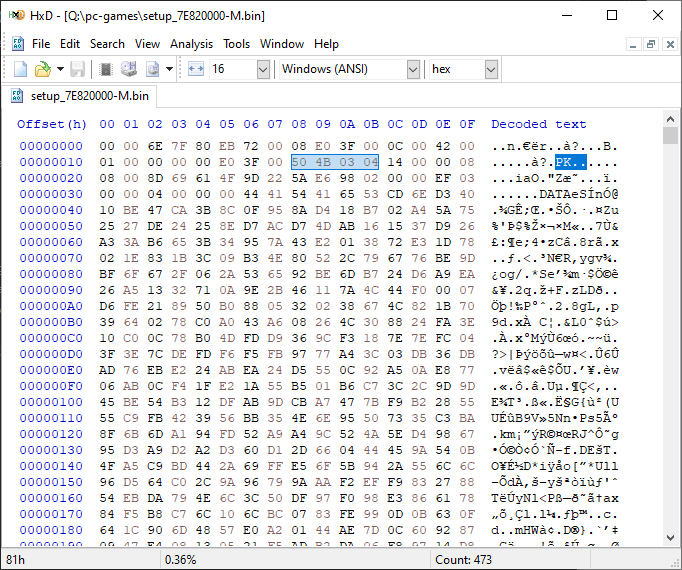The width and height of the screenshot is (682, 570).
Task: Open the Tools menu
Action: (237, 44)
